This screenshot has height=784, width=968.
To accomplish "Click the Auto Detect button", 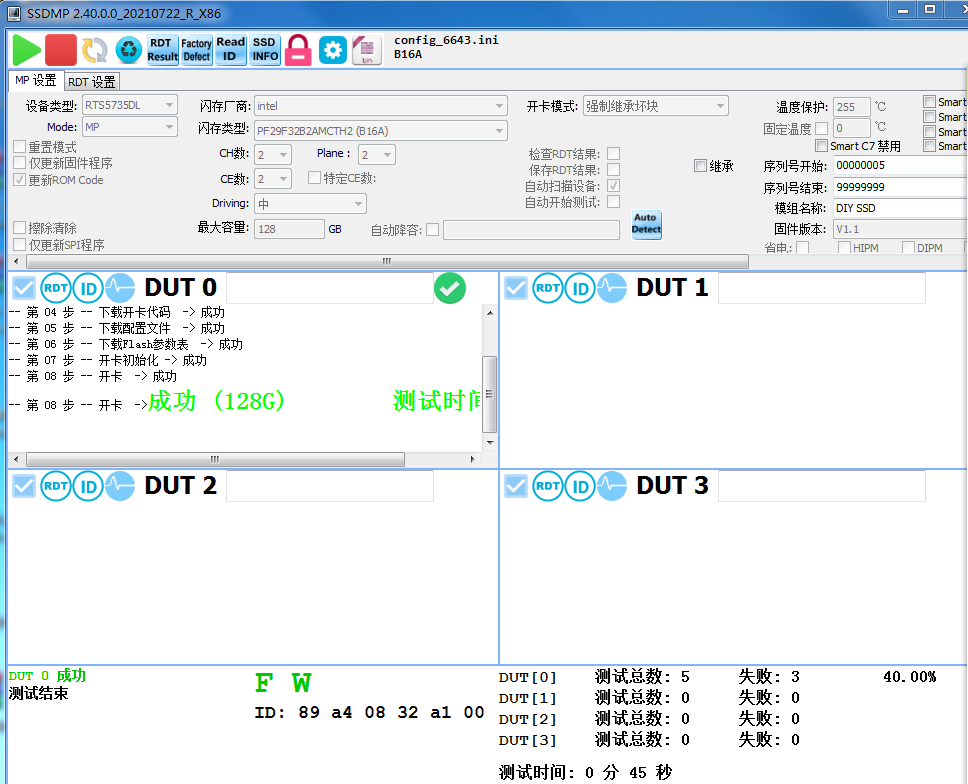I will point(646,223).
